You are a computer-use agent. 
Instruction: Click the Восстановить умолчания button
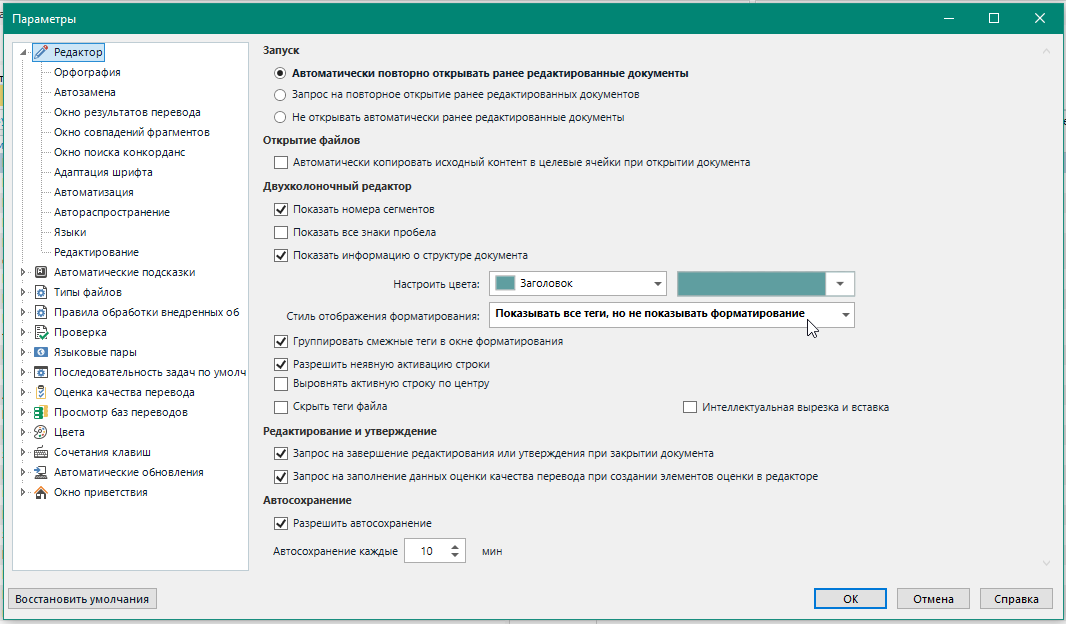[x=83, y=599]
